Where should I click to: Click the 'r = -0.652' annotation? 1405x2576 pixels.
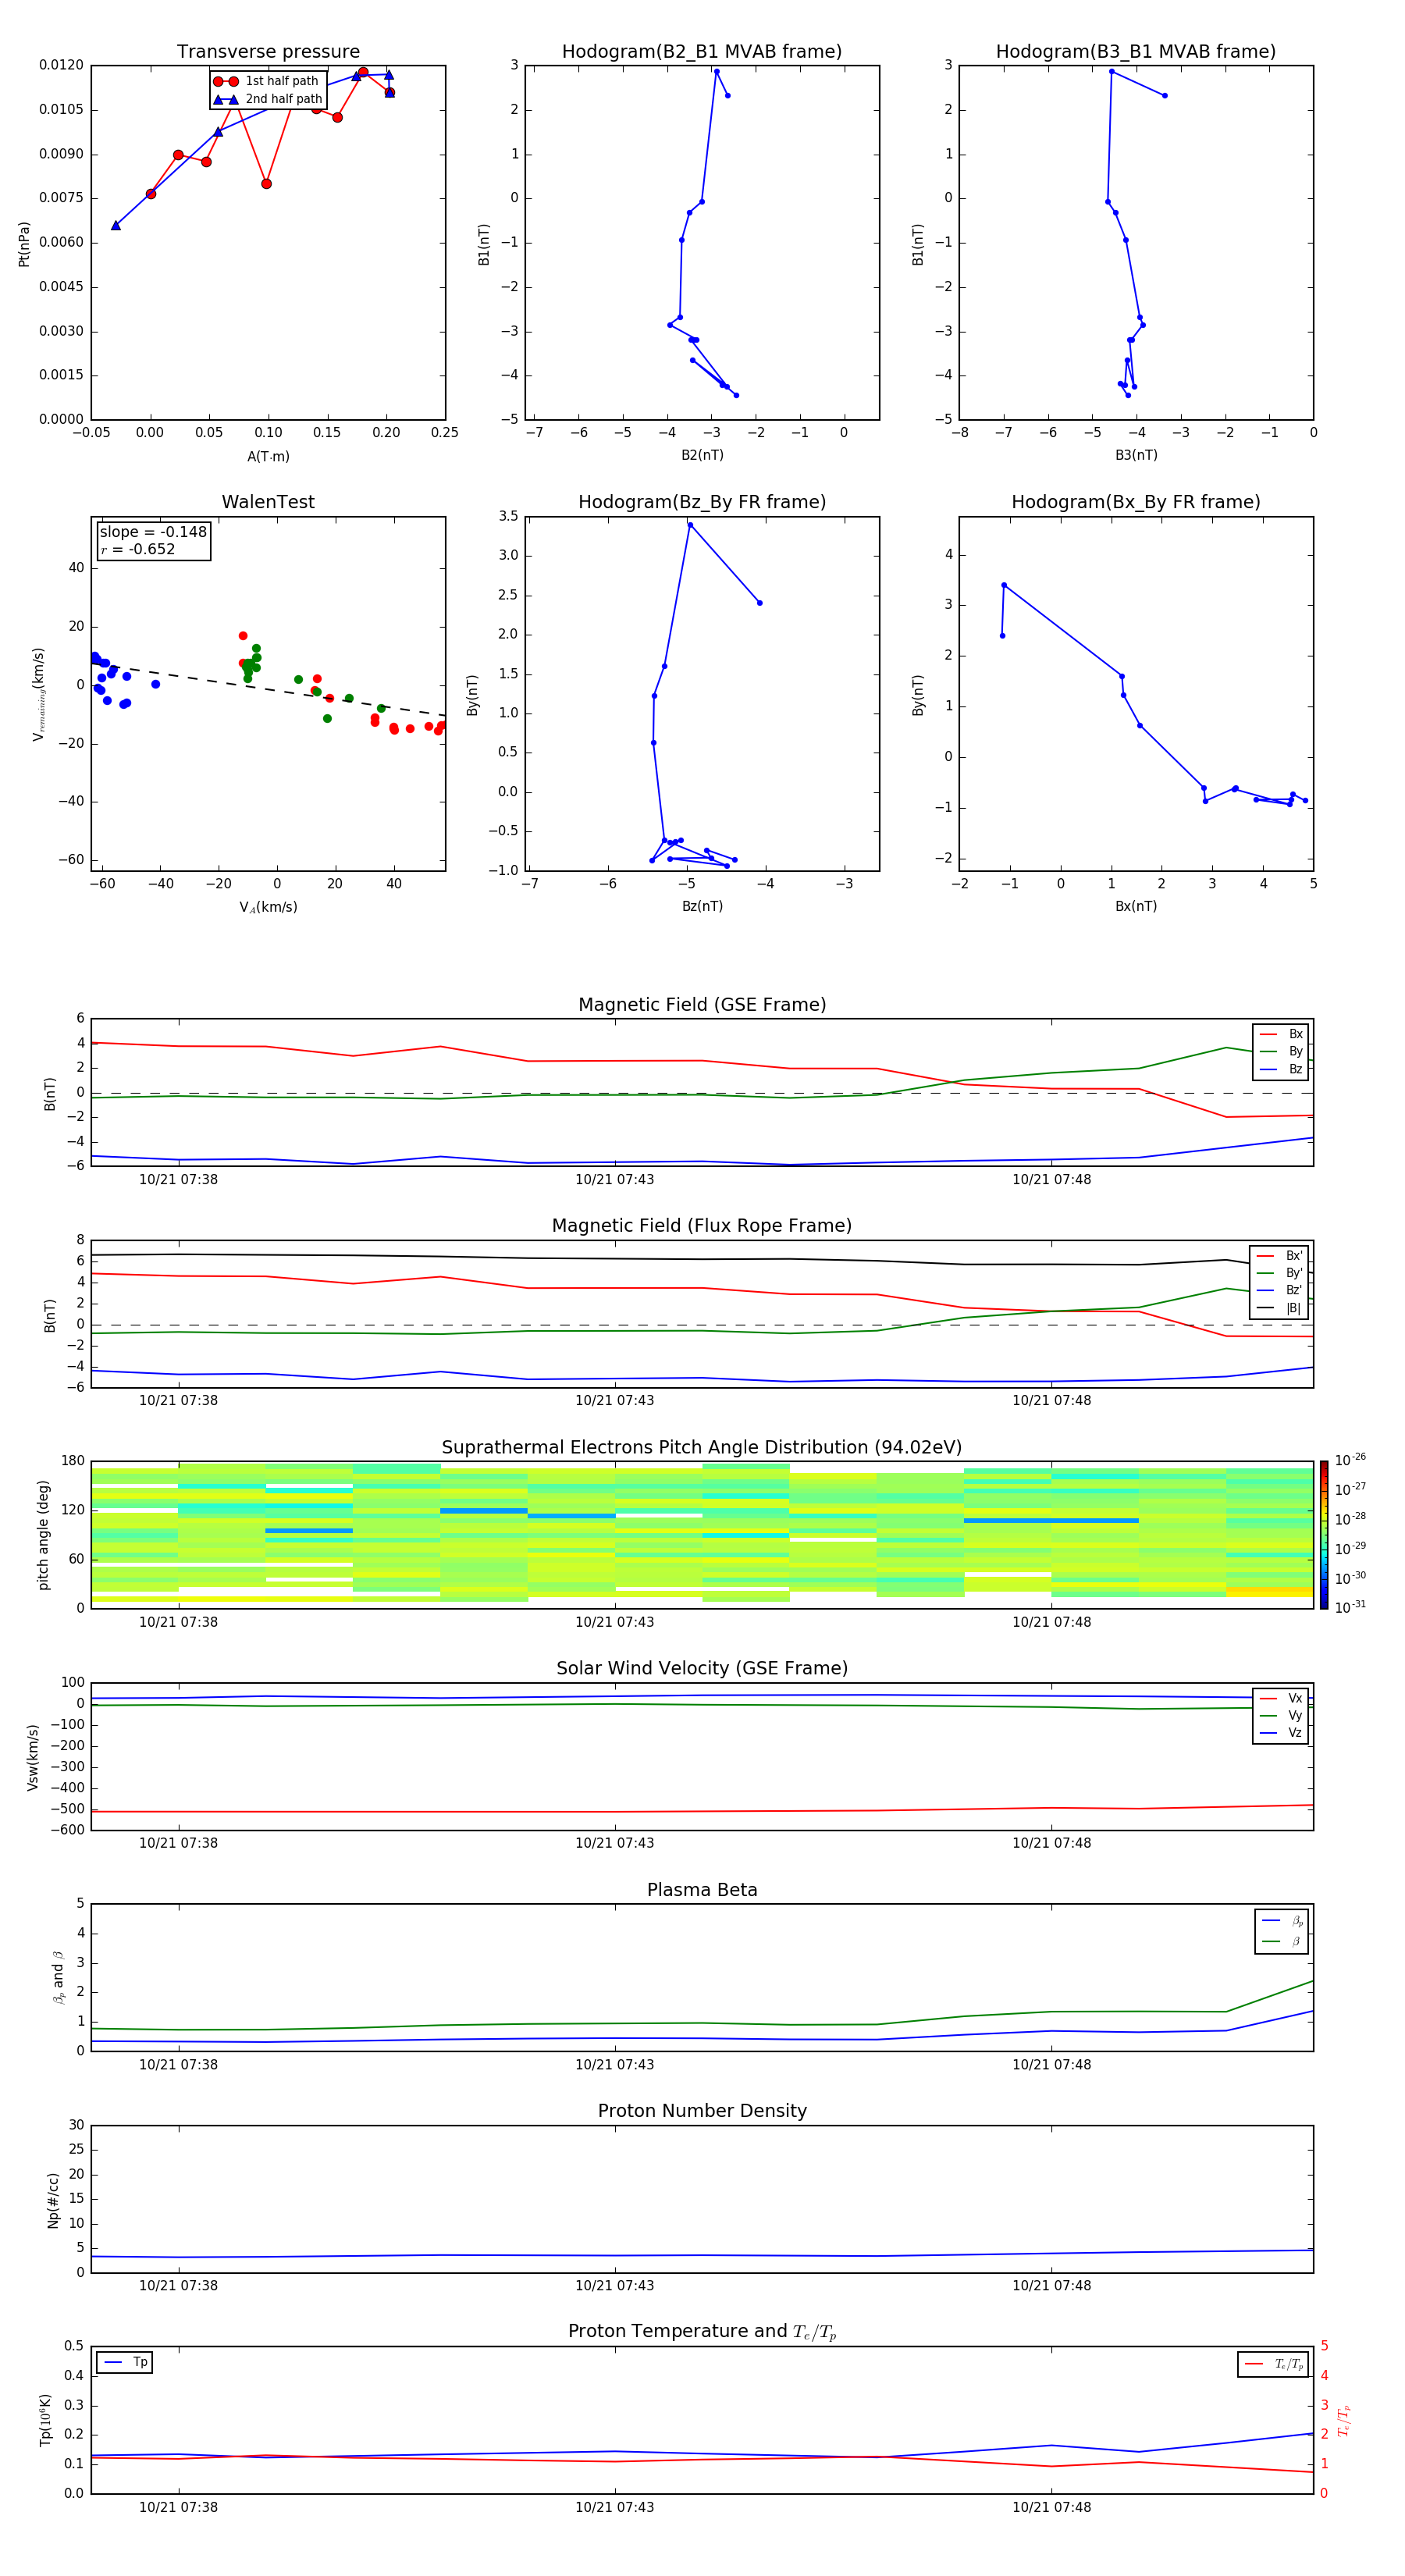tap(138, 549)
